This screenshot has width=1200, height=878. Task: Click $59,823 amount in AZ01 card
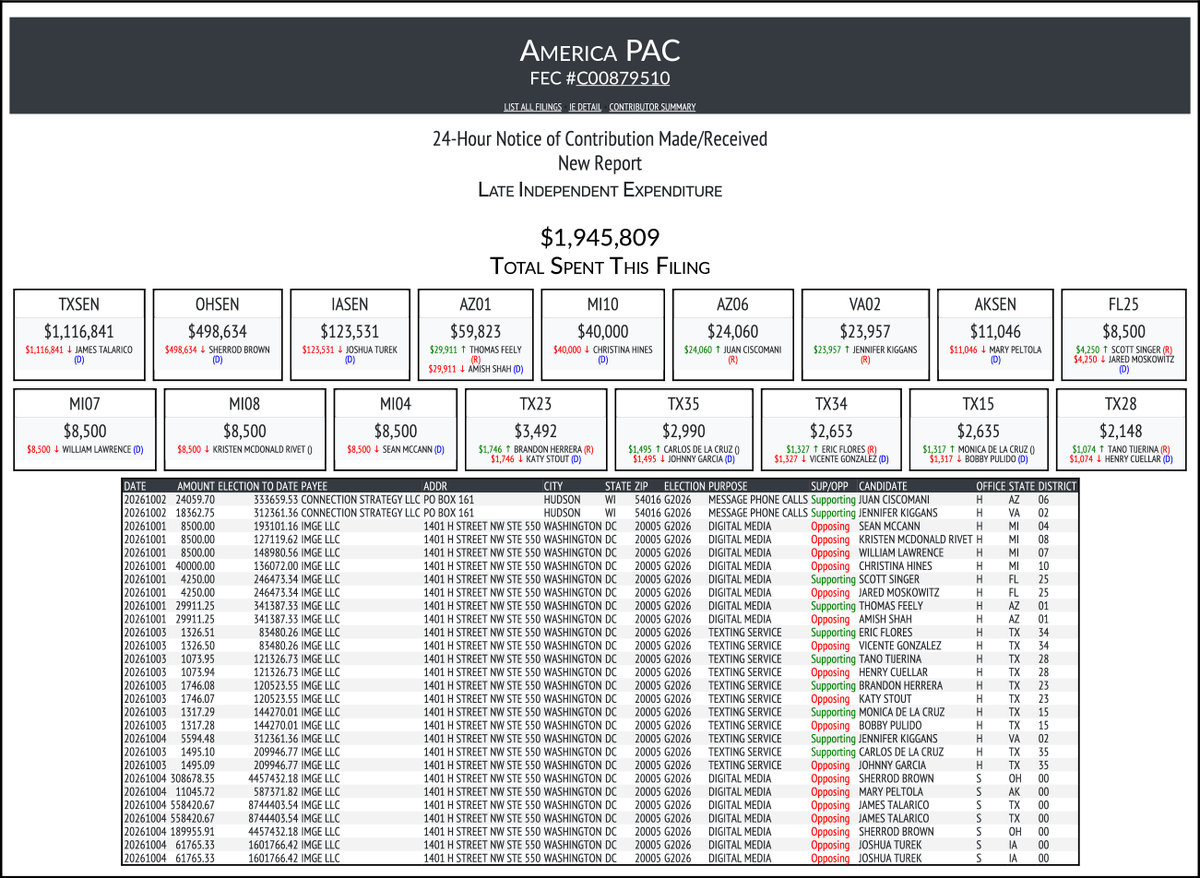(475, 331)
